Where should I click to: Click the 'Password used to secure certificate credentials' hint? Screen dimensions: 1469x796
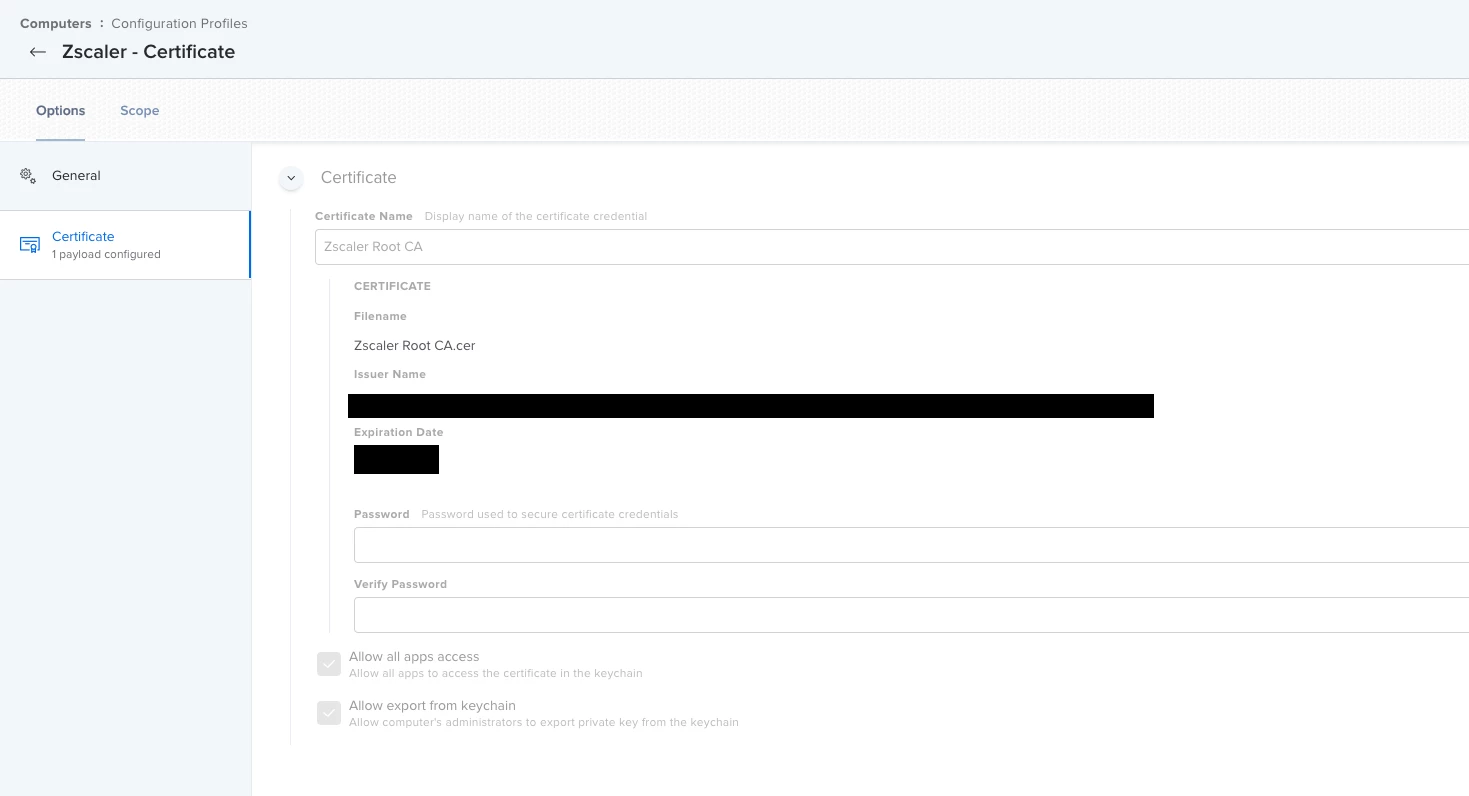tap(550, 514)
